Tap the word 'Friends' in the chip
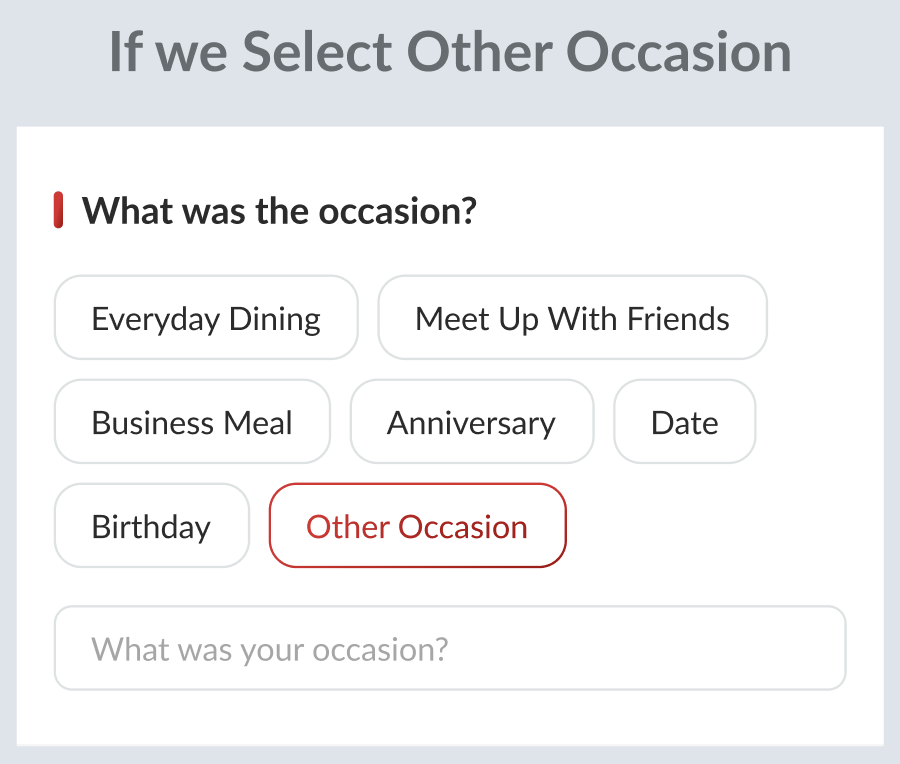 point(678,318)
